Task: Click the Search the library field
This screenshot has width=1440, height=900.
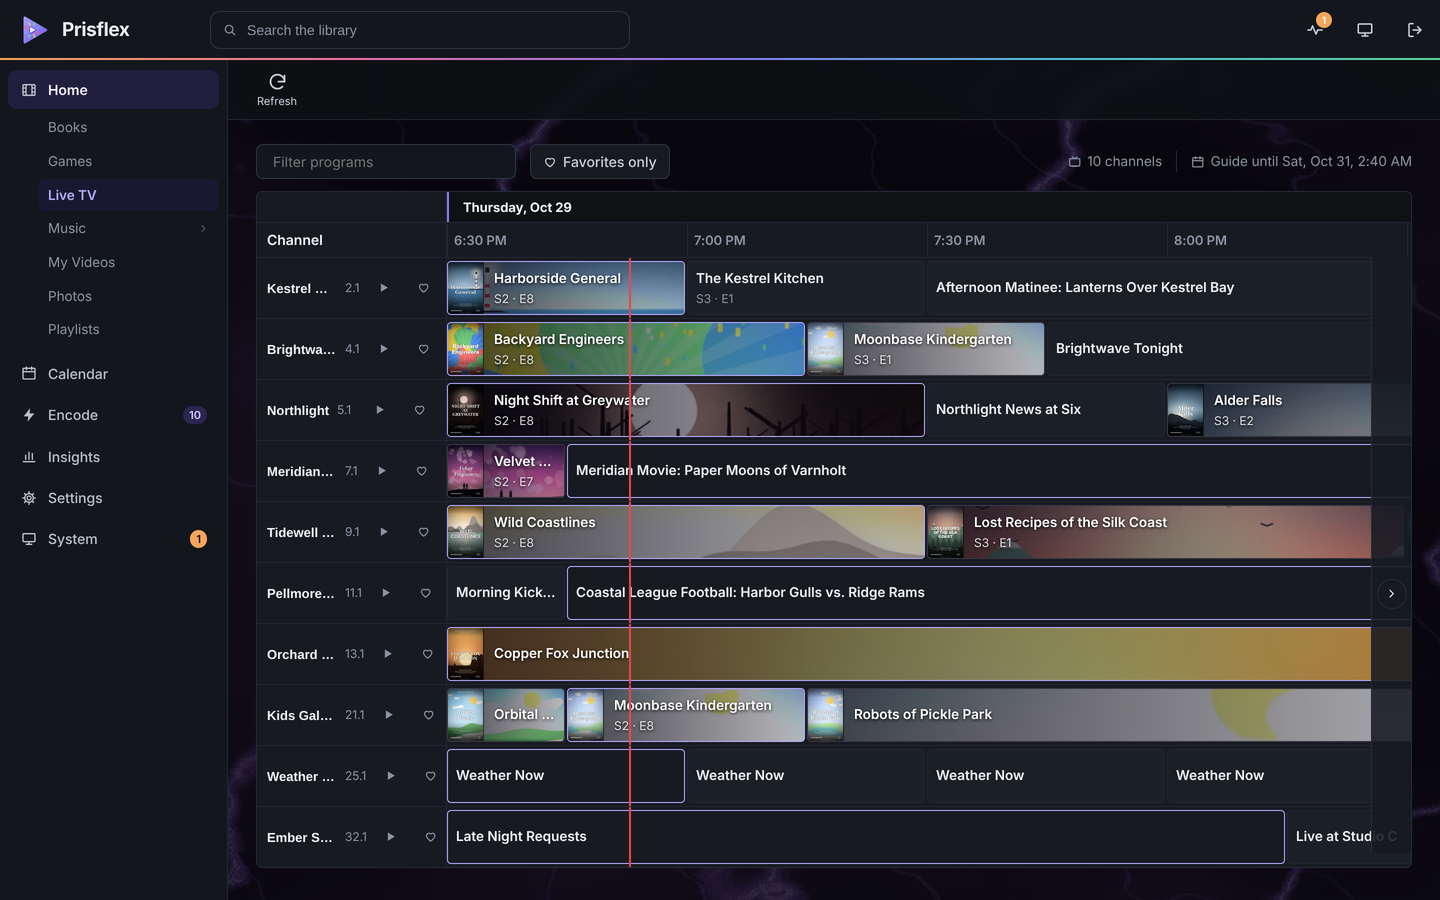Action: pos(420,30)
